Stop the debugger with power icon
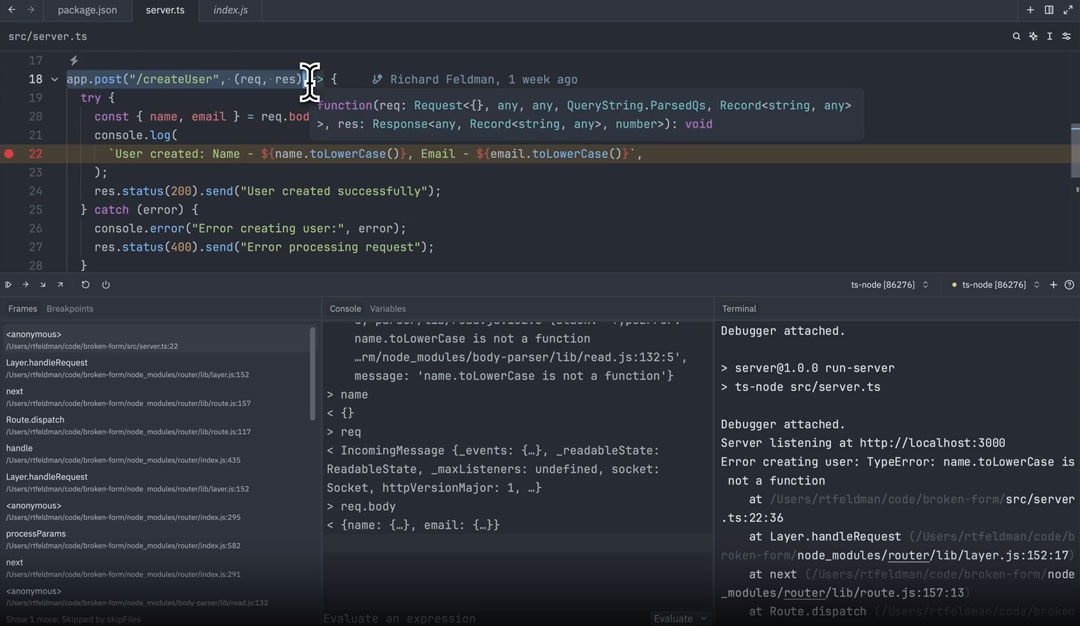This screenshot has width=1080, height=626. pos(105,285)
